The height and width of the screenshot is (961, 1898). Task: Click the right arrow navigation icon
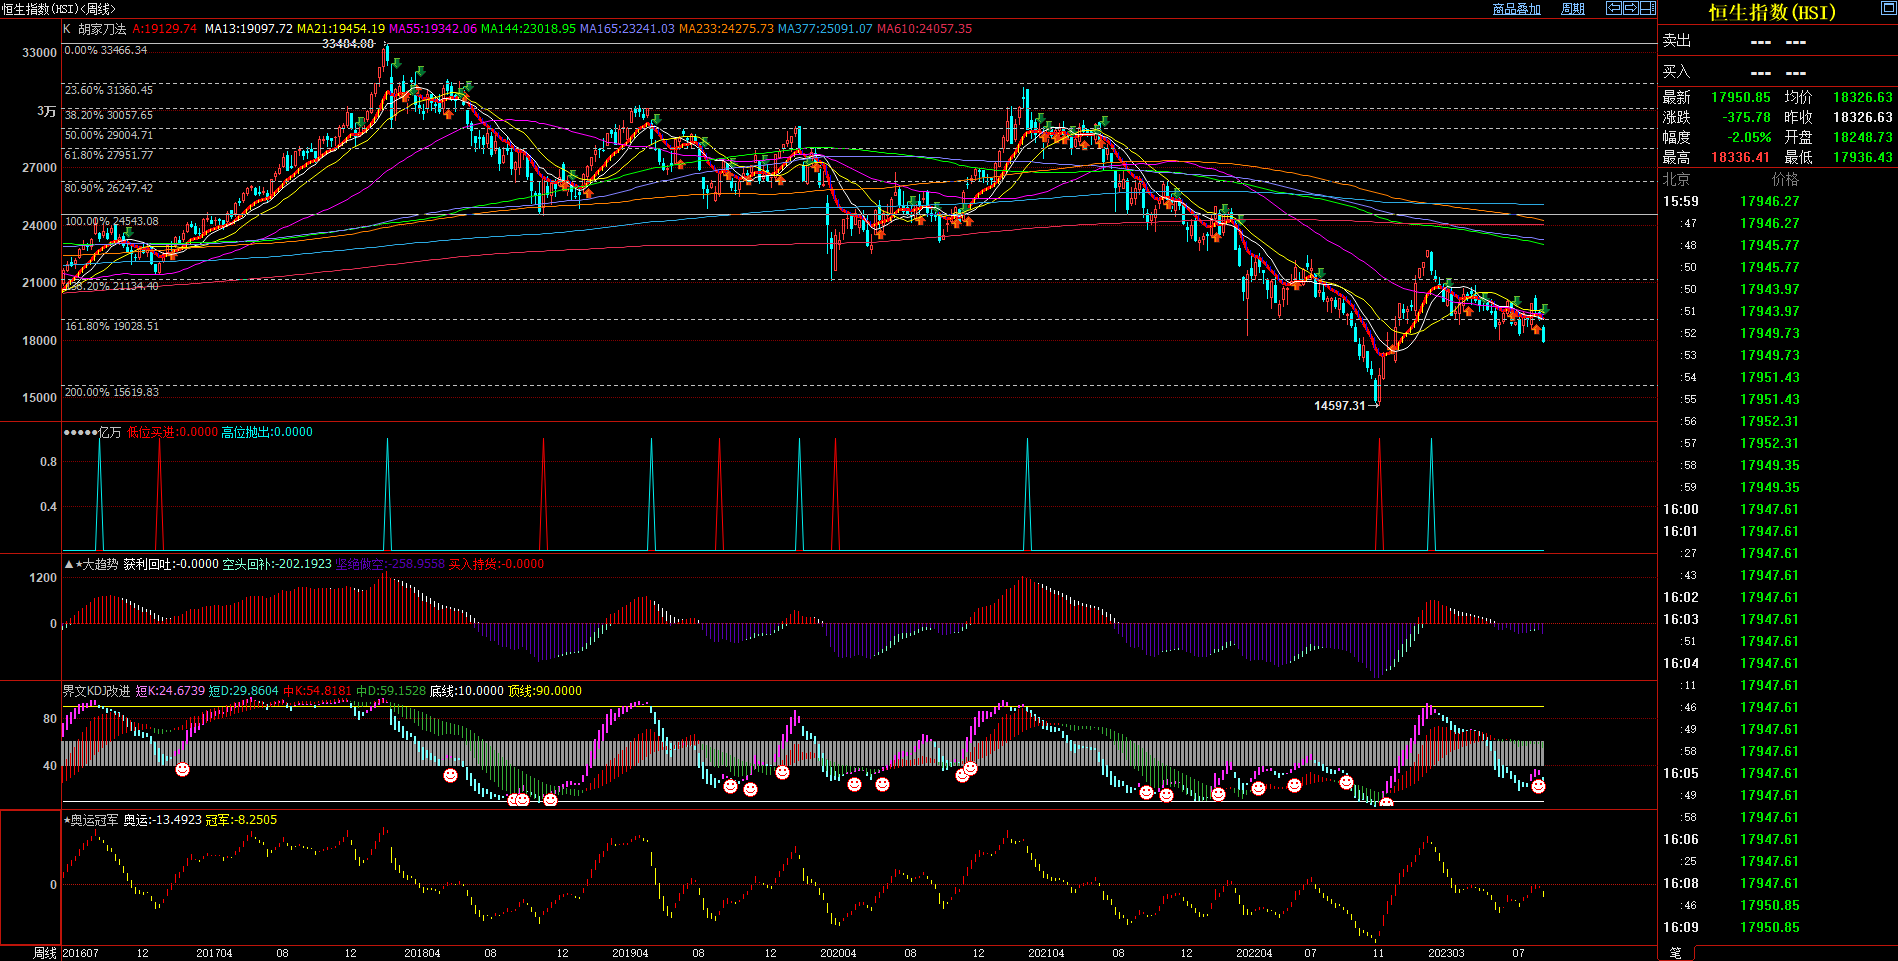coord(1631,8)
